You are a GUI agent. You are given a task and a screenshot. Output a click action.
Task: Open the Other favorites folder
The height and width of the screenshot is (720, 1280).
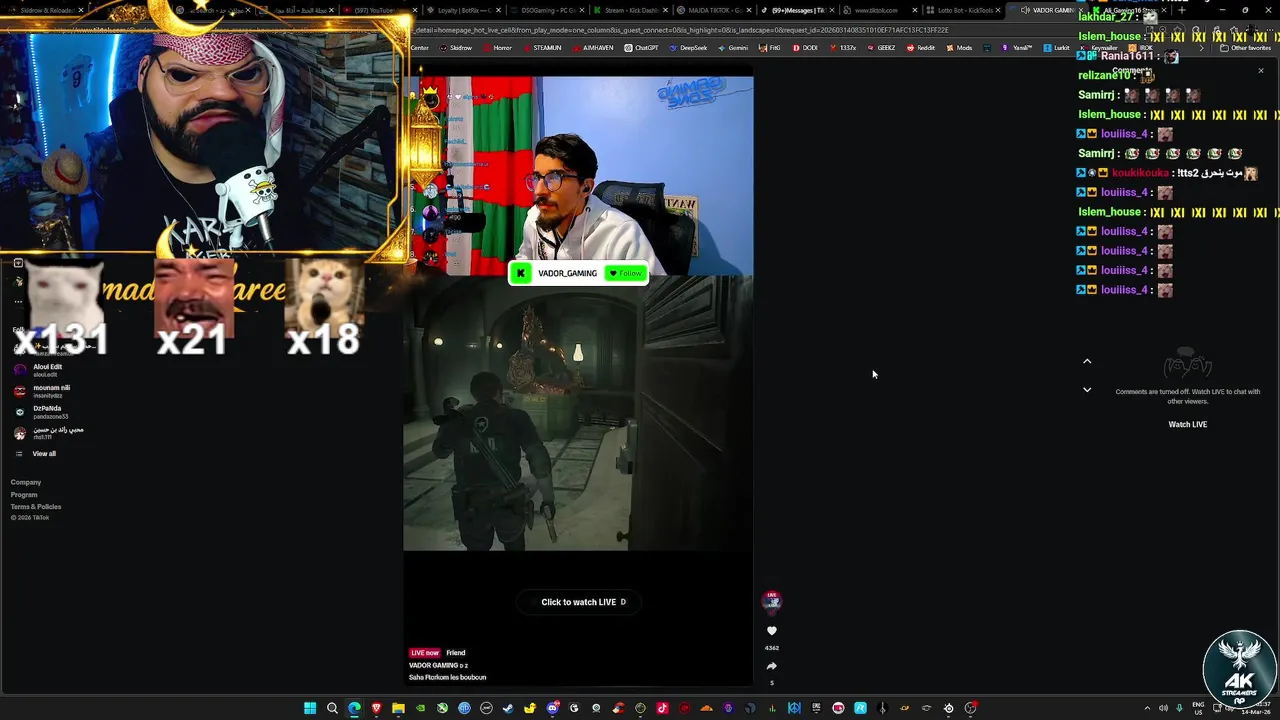tap(1245, 48)
